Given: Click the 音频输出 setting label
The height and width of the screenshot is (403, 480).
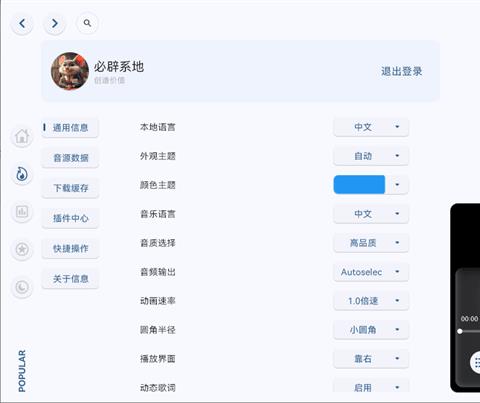Looking at the screenshot, I should [158, 272].
